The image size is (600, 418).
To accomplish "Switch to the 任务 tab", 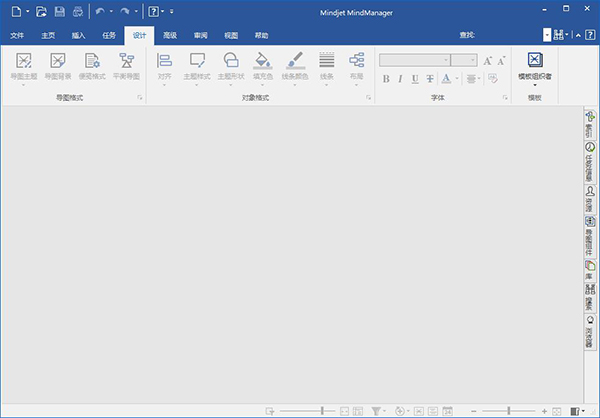I will coord(109,36).
